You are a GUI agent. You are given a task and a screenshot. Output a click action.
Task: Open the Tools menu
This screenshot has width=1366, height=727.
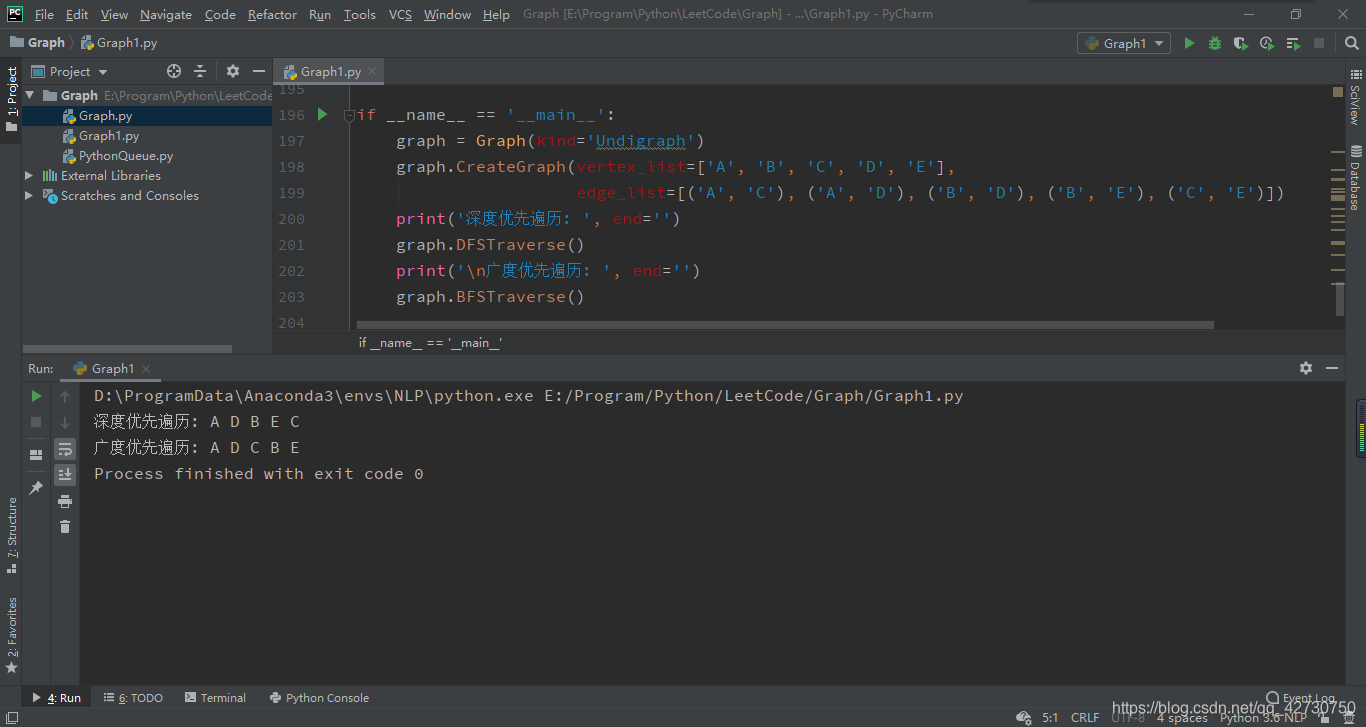[360, 14]
